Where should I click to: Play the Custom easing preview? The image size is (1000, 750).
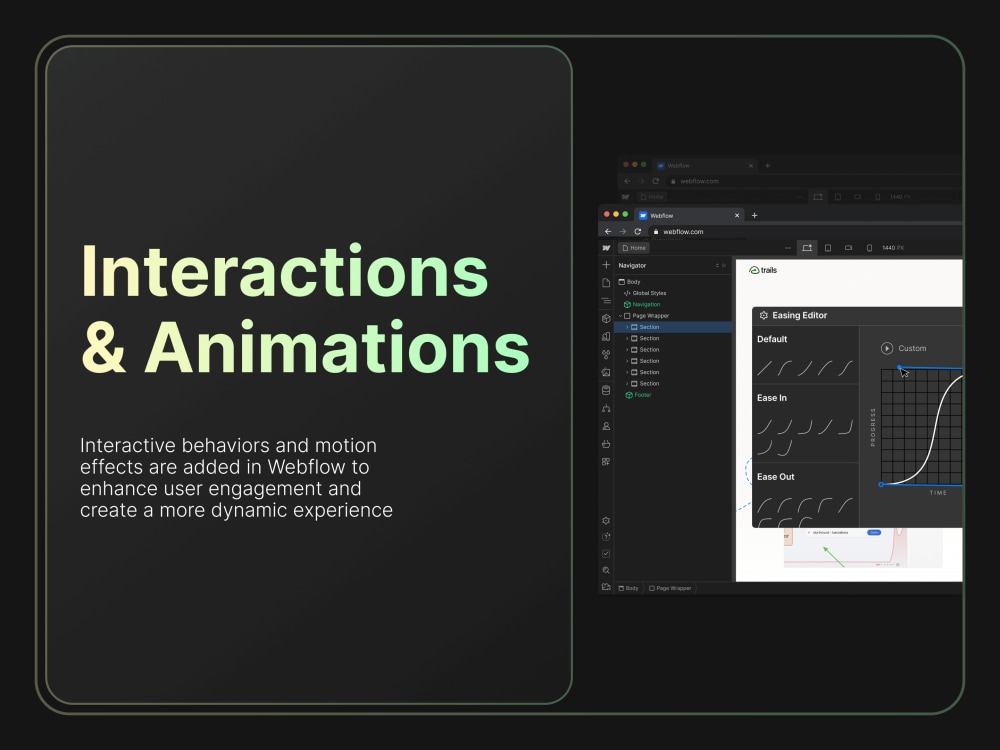click(886, 348)
